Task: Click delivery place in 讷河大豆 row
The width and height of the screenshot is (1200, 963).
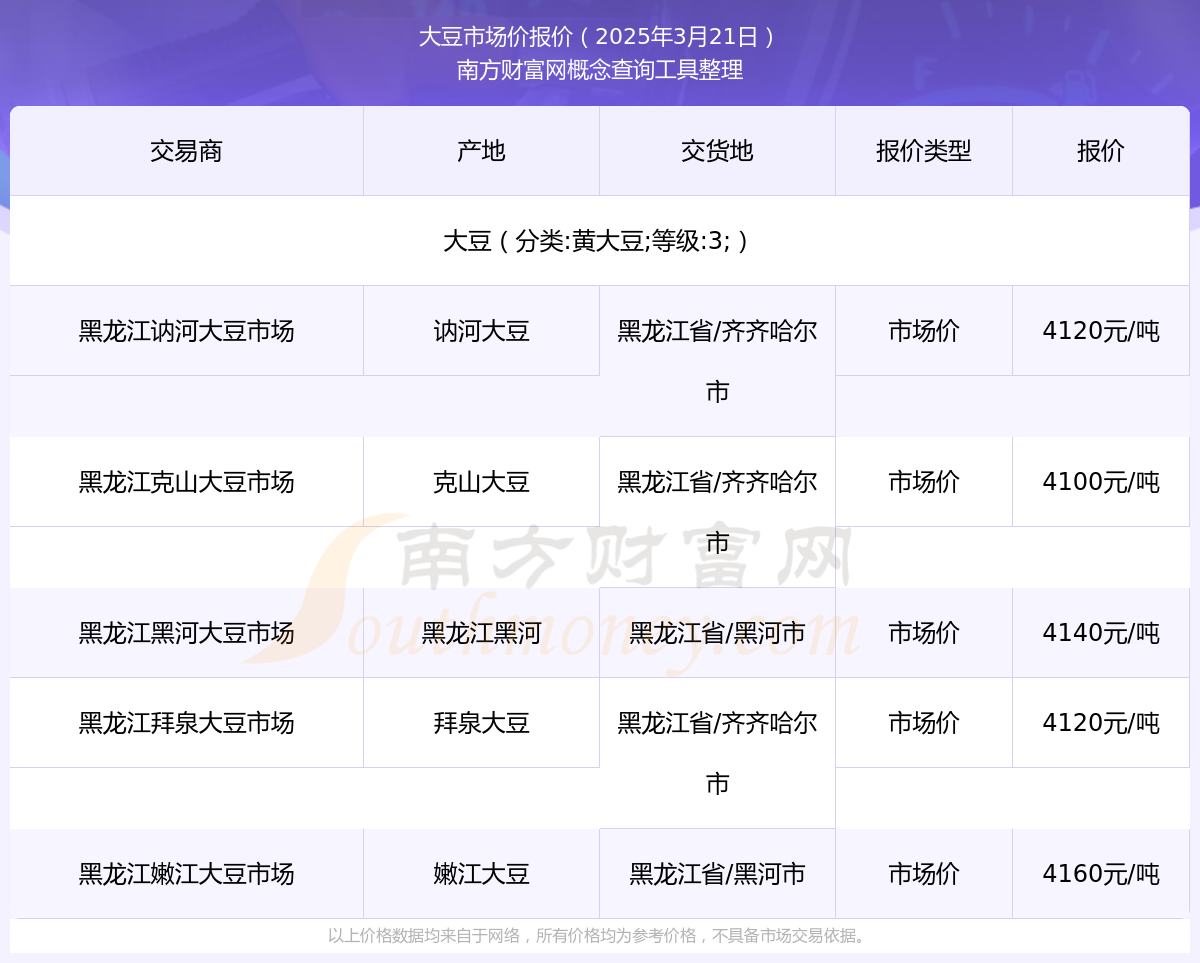Action: click(x=718, y=361)
